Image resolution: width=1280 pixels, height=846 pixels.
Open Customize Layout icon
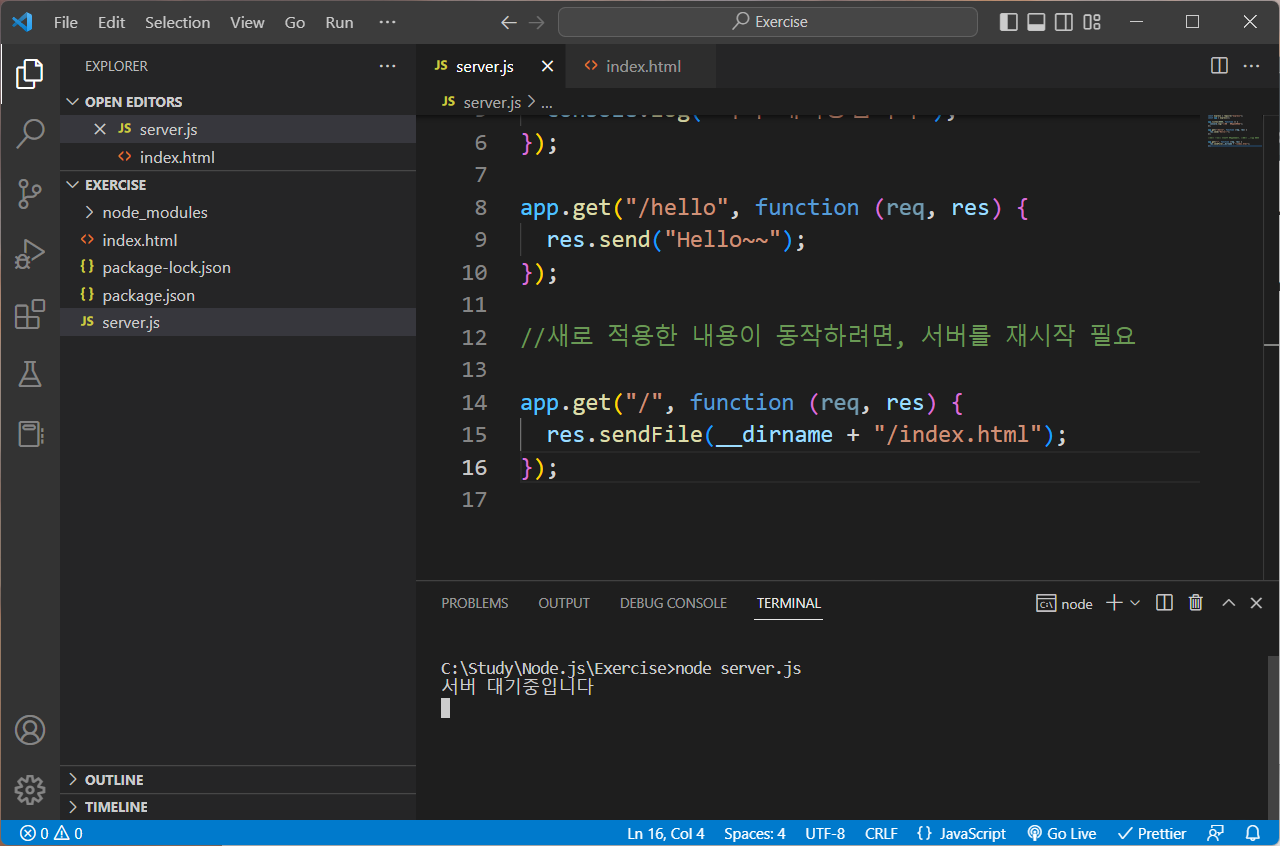coord(1092,22)
